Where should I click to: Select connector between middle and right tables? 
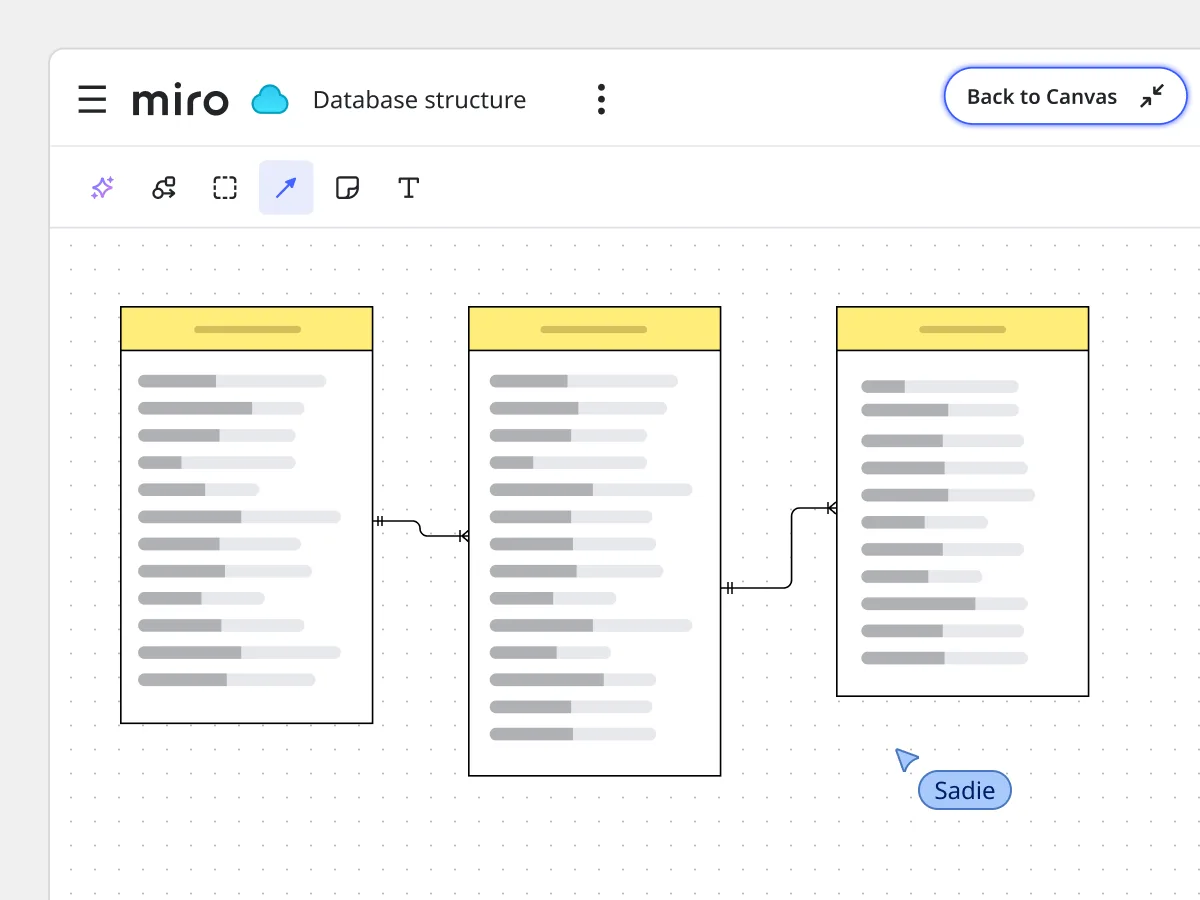(792, 548)
